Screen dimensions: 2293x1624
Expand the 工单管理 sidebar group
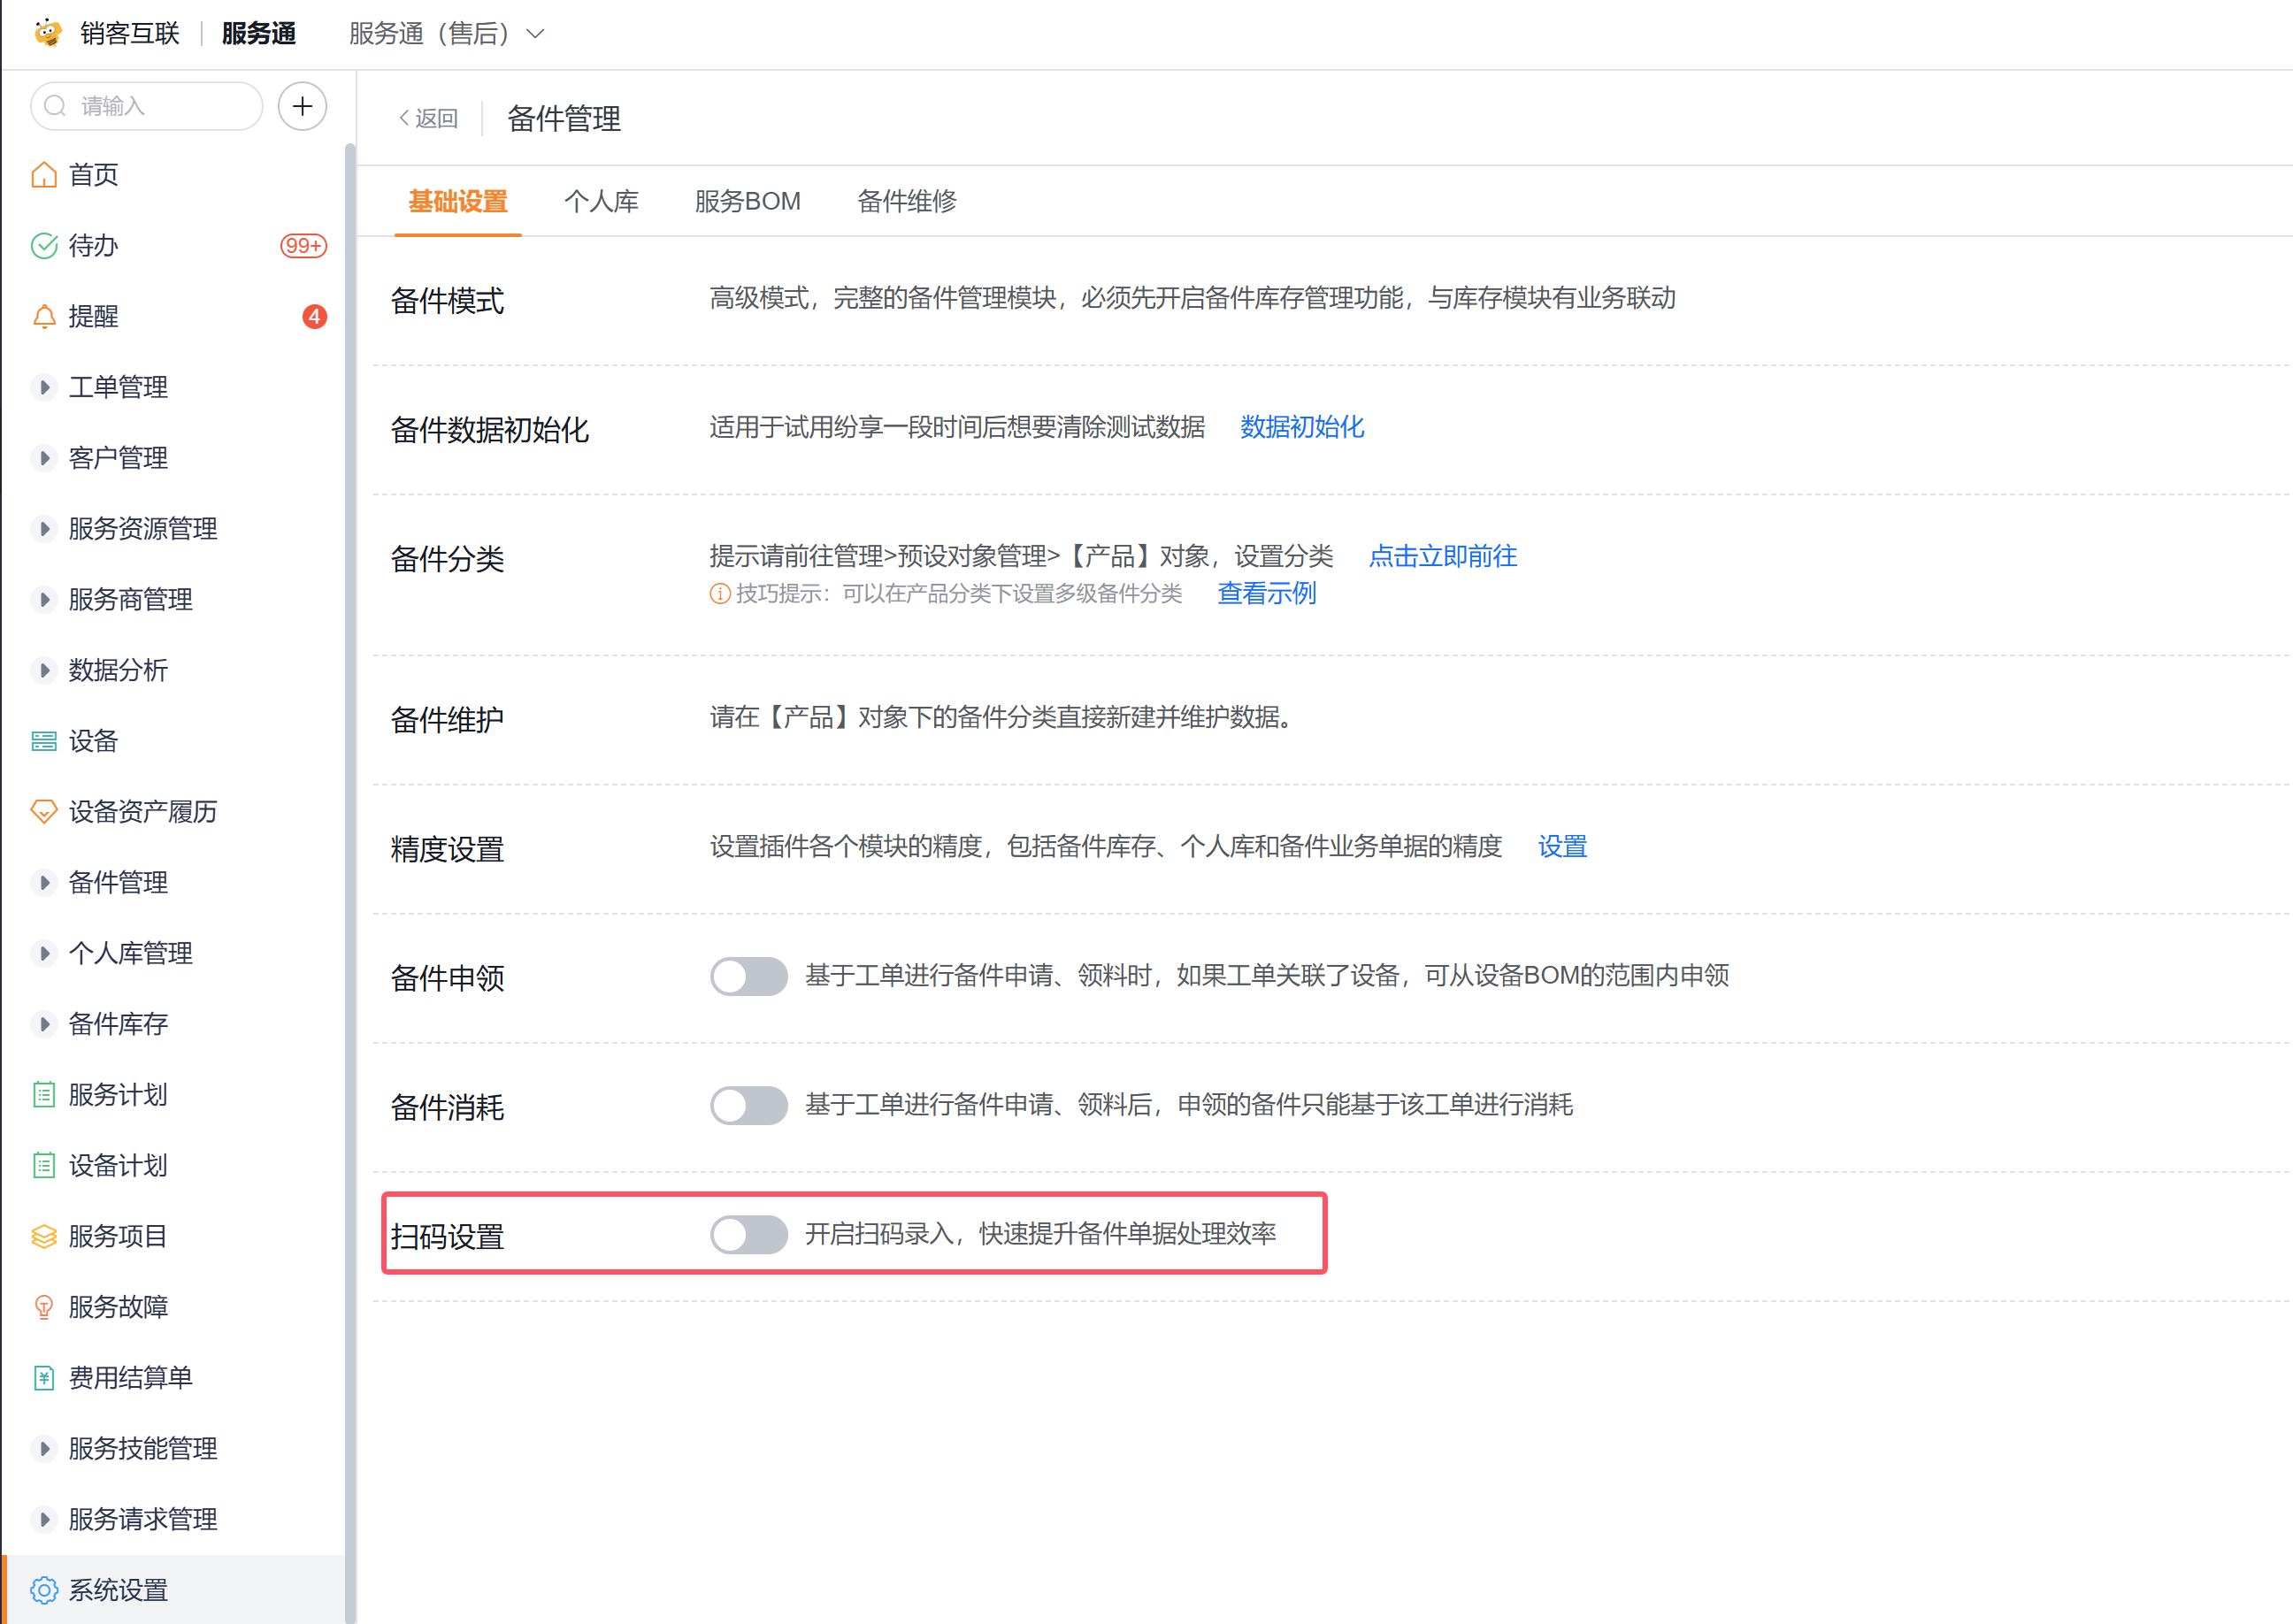pos(44,388)
